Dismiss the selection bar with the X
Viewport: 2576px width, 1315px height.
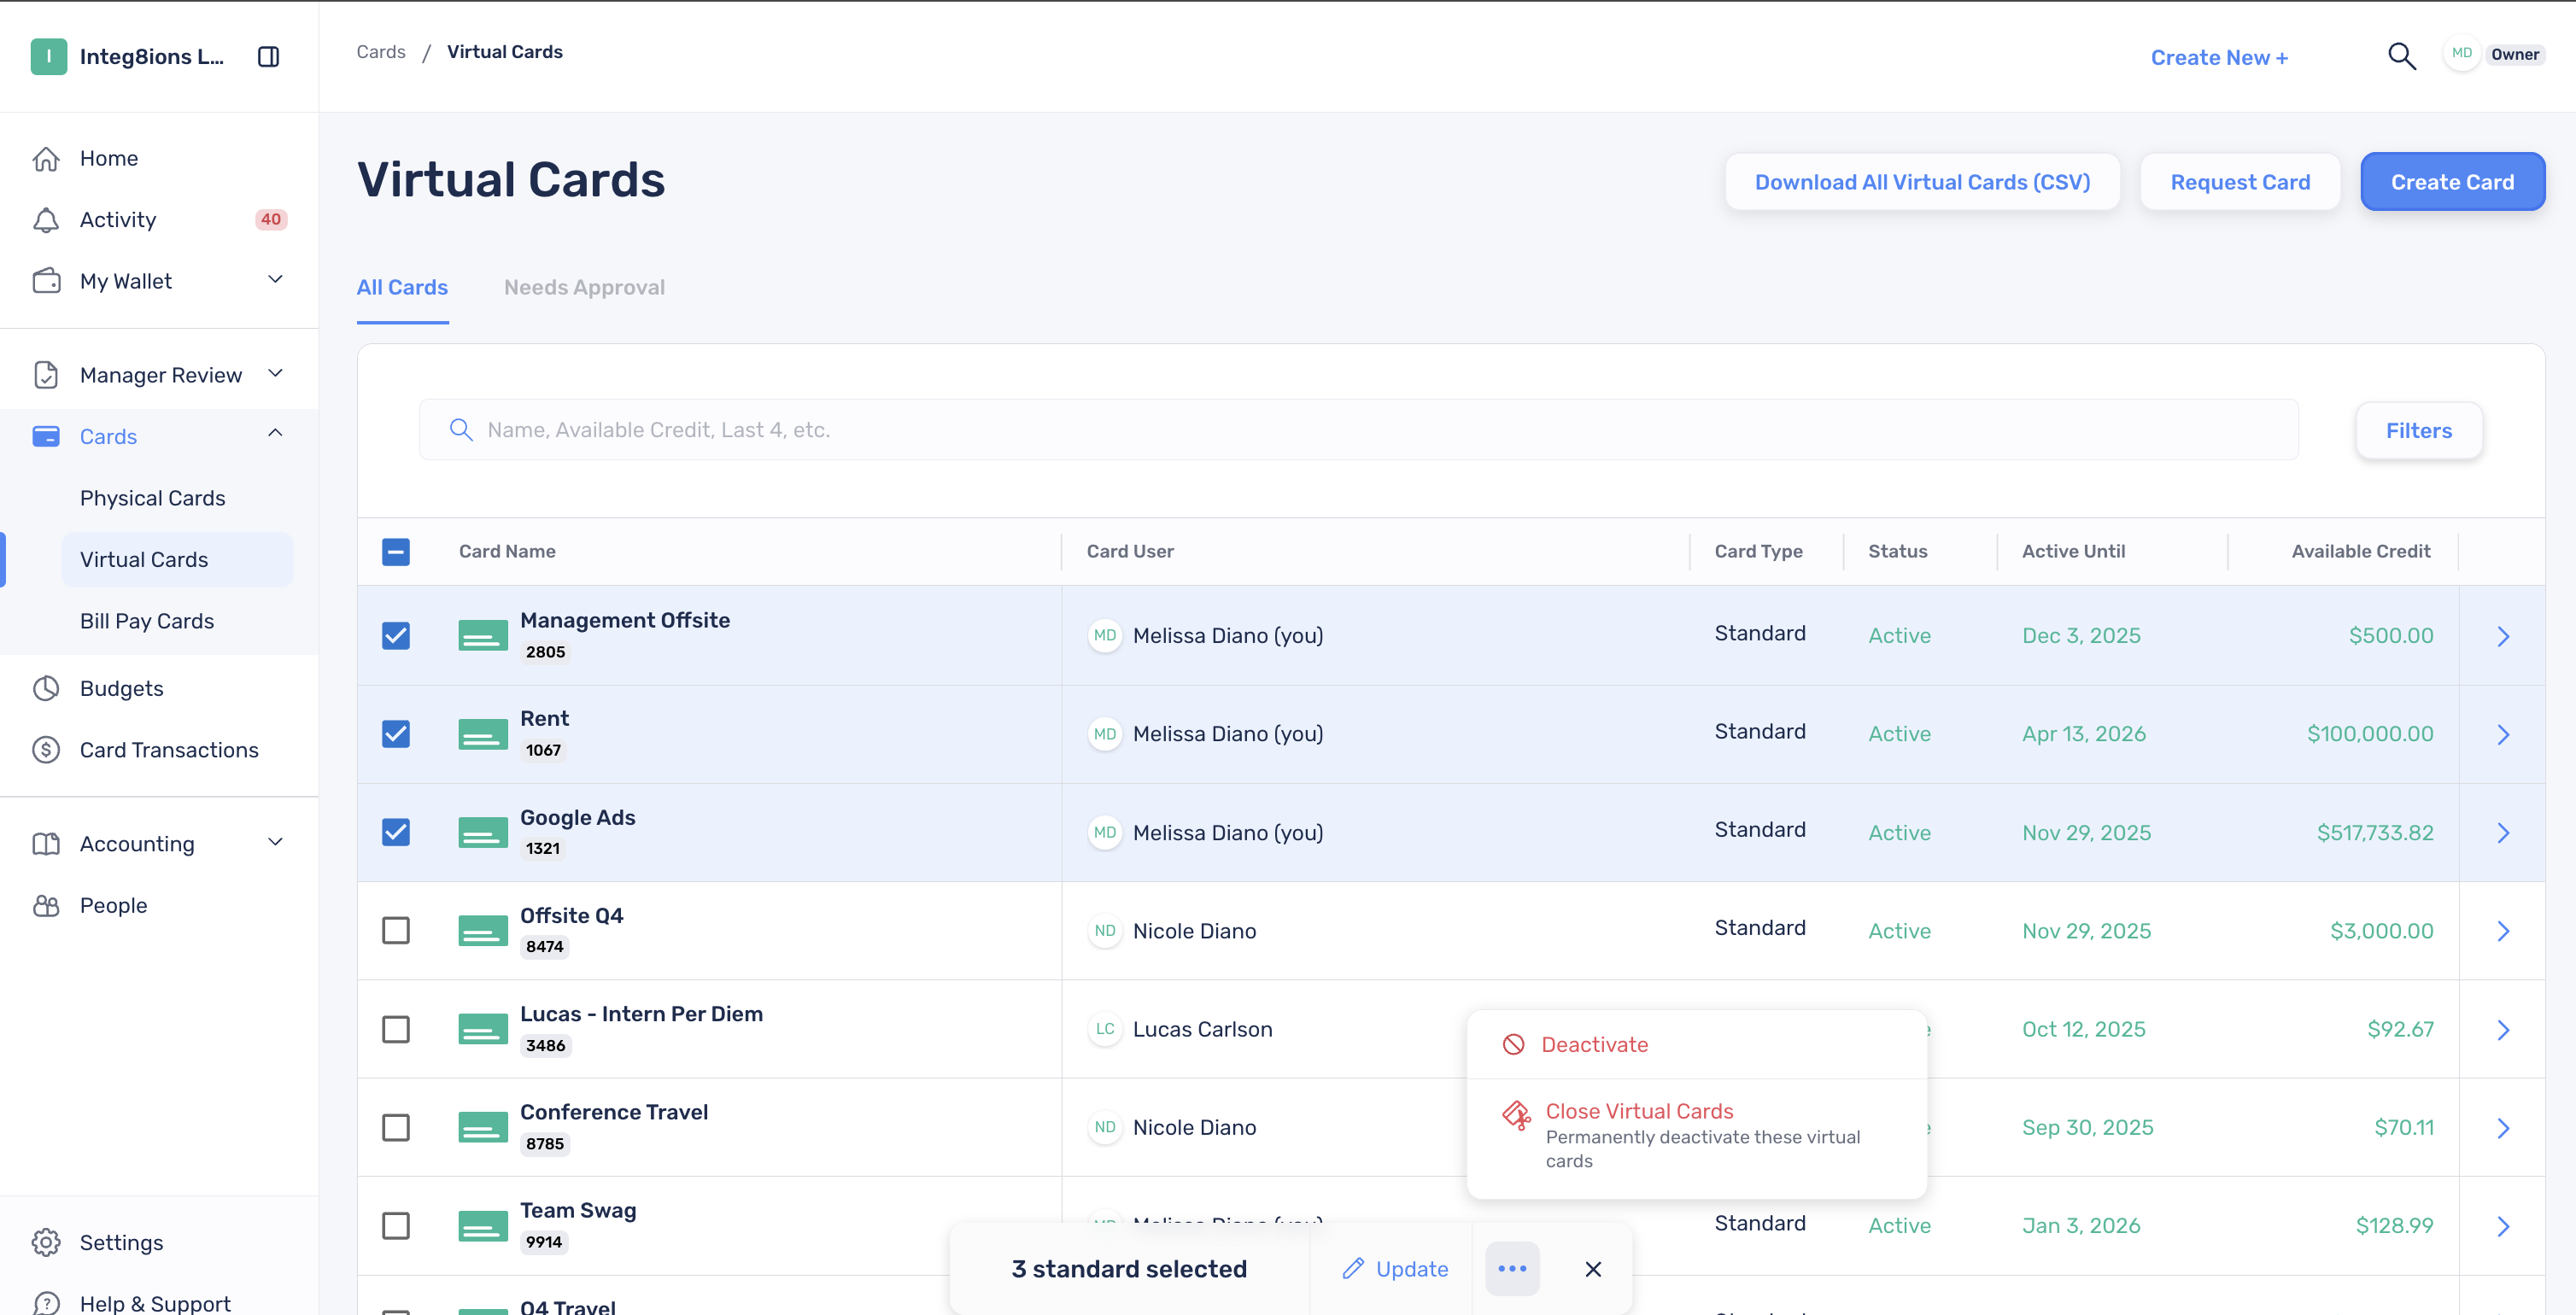1593,1269
